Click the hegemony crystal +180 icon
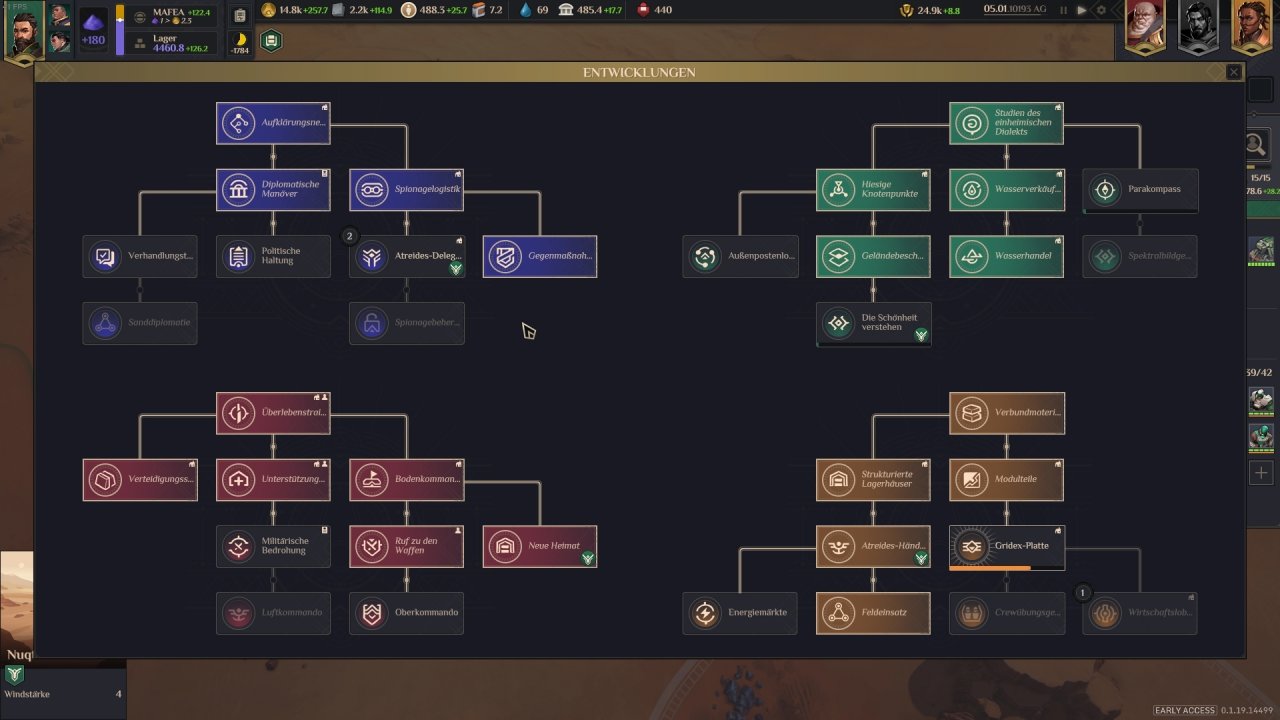The width and height of the screenshot is (1280, 720). coord(93,30)
